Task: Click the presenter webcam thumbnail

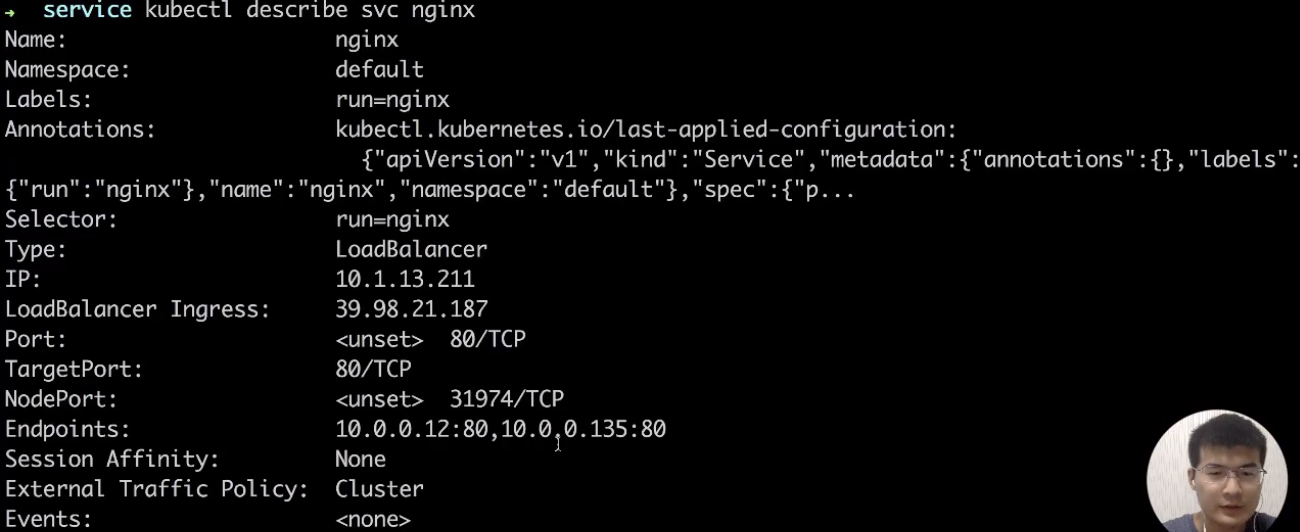Action: point(1216,472)
